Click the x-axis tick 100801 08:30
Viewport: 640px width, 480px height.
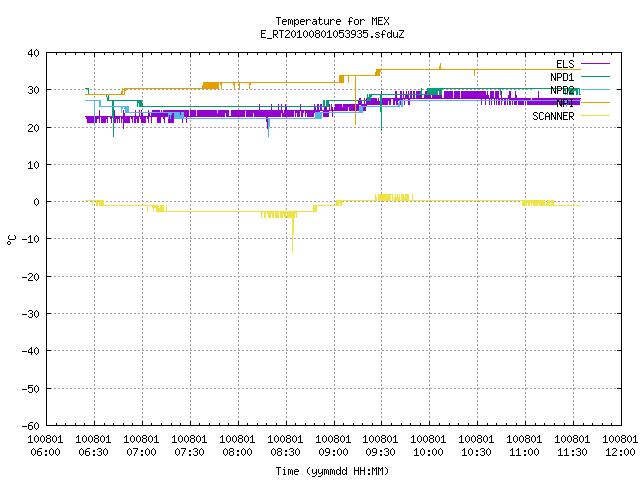tap(285, 445)
